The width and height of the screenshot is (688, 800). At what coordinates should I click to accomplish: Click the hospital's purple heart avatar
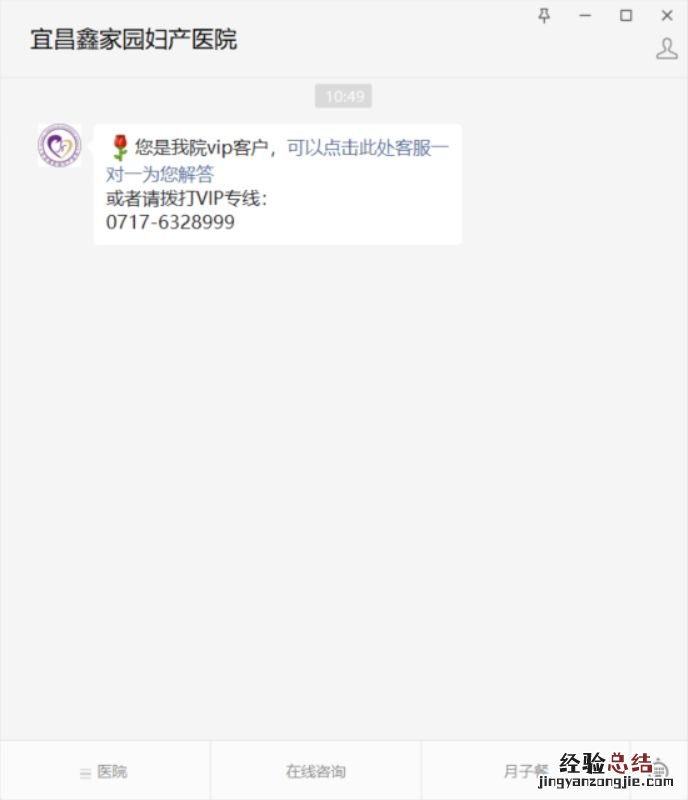tap(60, 145)
